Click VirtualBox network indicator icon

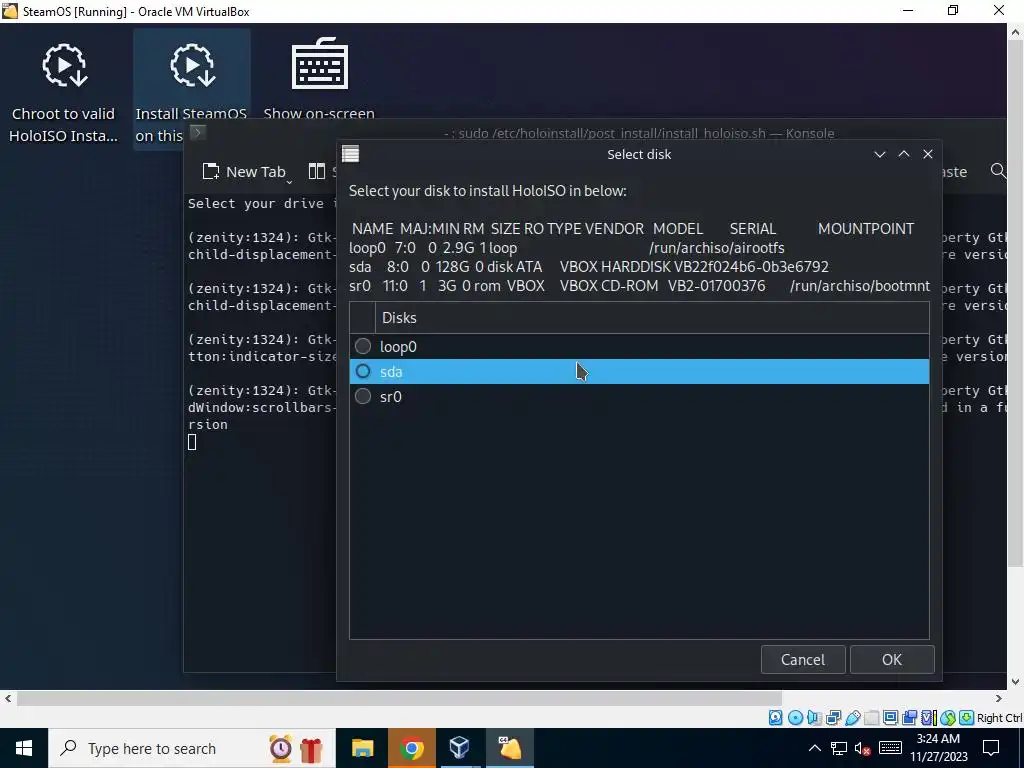coord(833,718)
